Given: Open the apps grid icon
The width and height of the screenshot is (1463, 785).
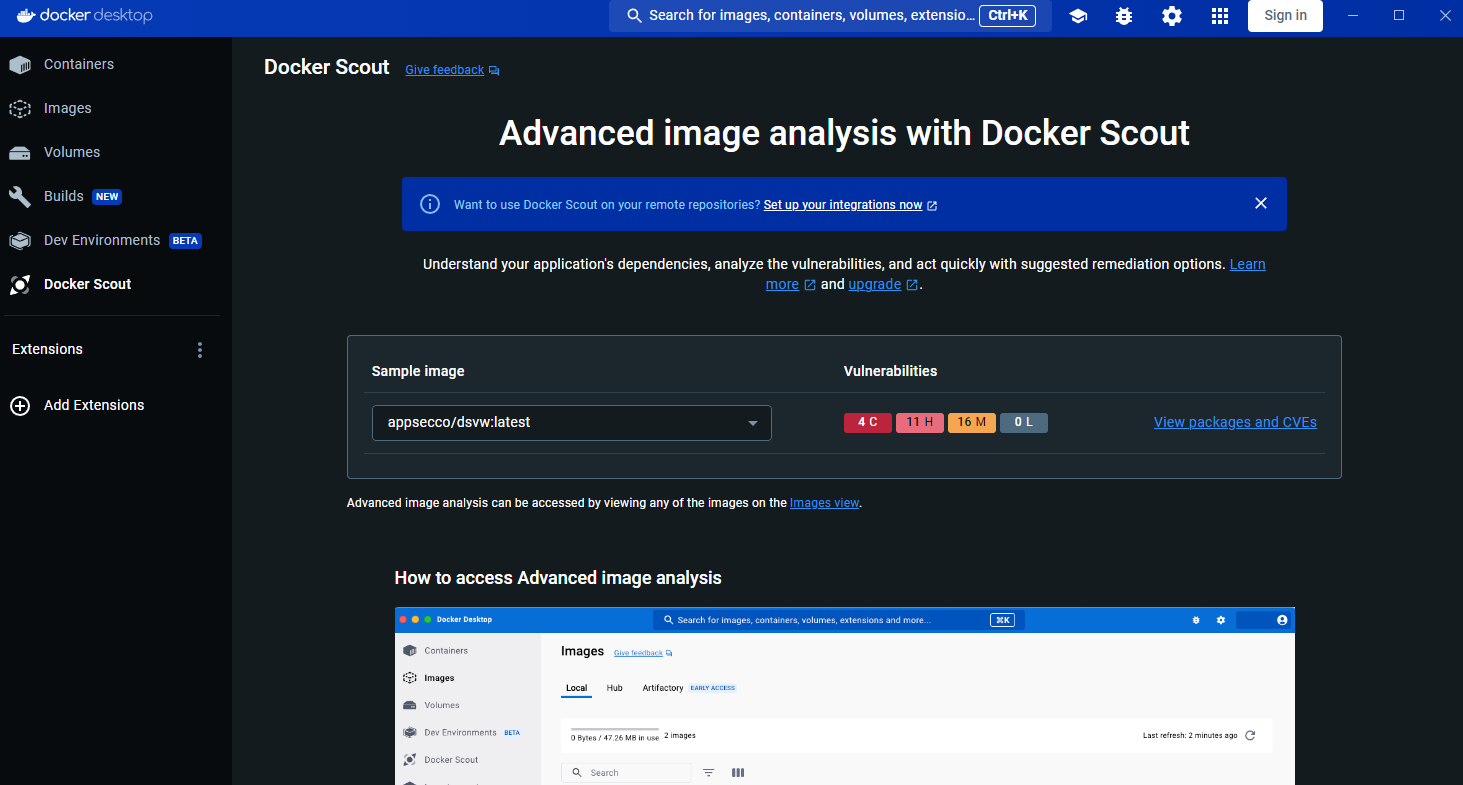Looking at the screenshot, I should 1219,16.
